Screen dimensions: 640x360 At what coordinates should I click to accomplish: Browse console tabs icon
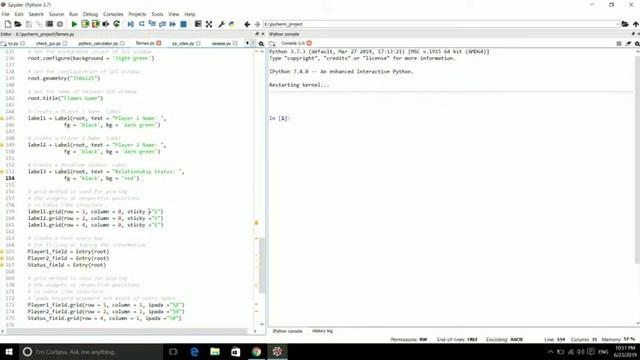272,43
